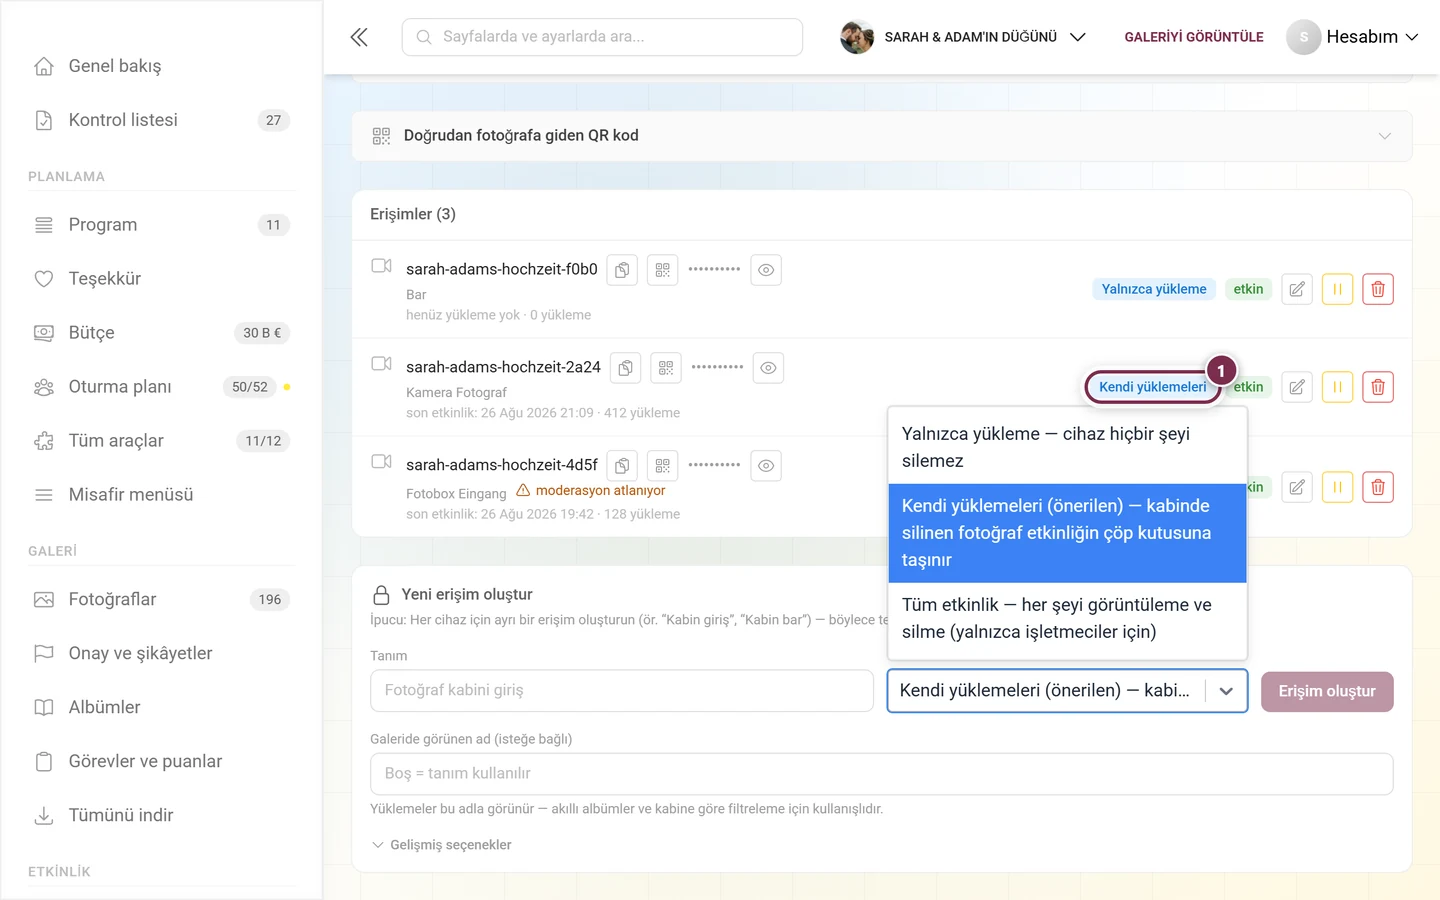Reveal password for sarah-adams-hochzeit-f0b0

pos(766,270)
